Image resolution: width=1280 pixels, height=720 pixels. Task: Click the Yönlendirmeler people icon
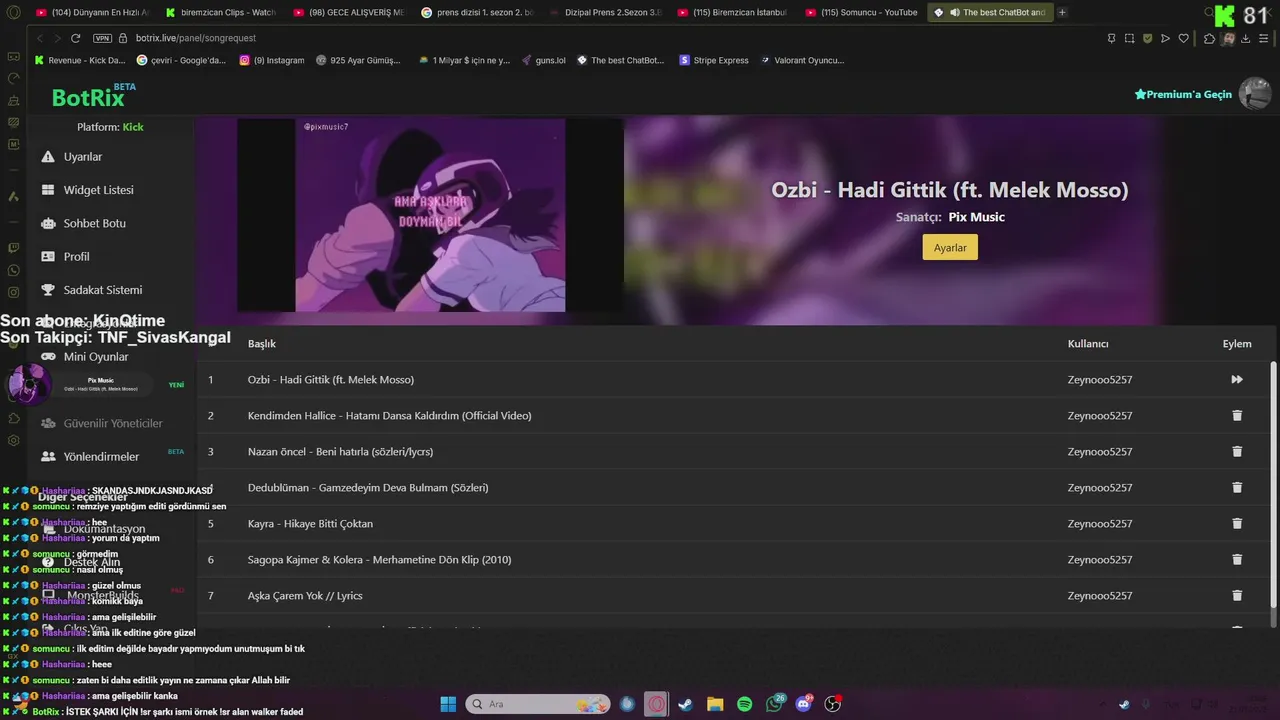[x=48, y=456]
